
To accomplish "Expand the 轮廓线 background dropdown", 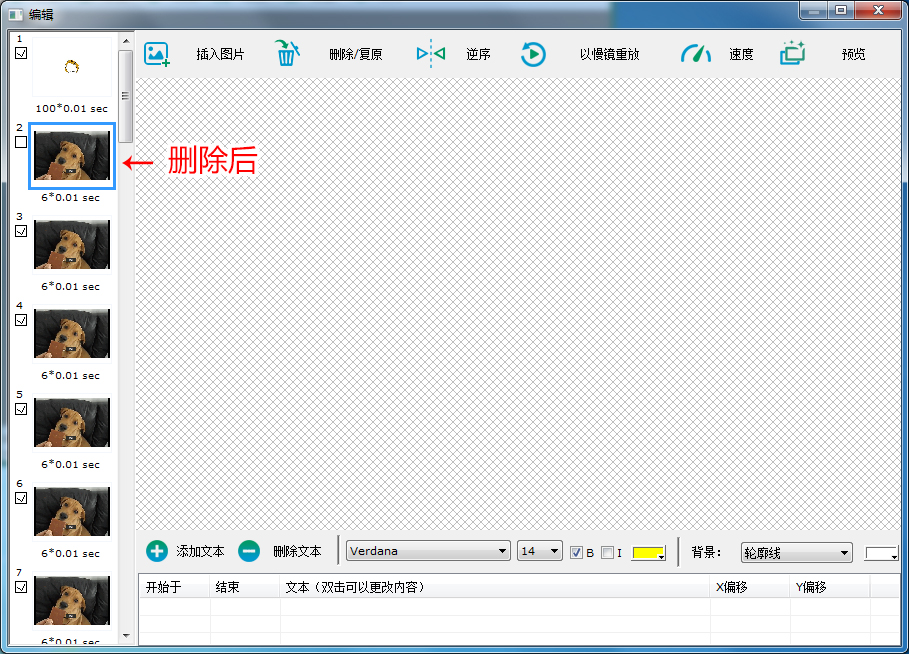I will point(796,552).
